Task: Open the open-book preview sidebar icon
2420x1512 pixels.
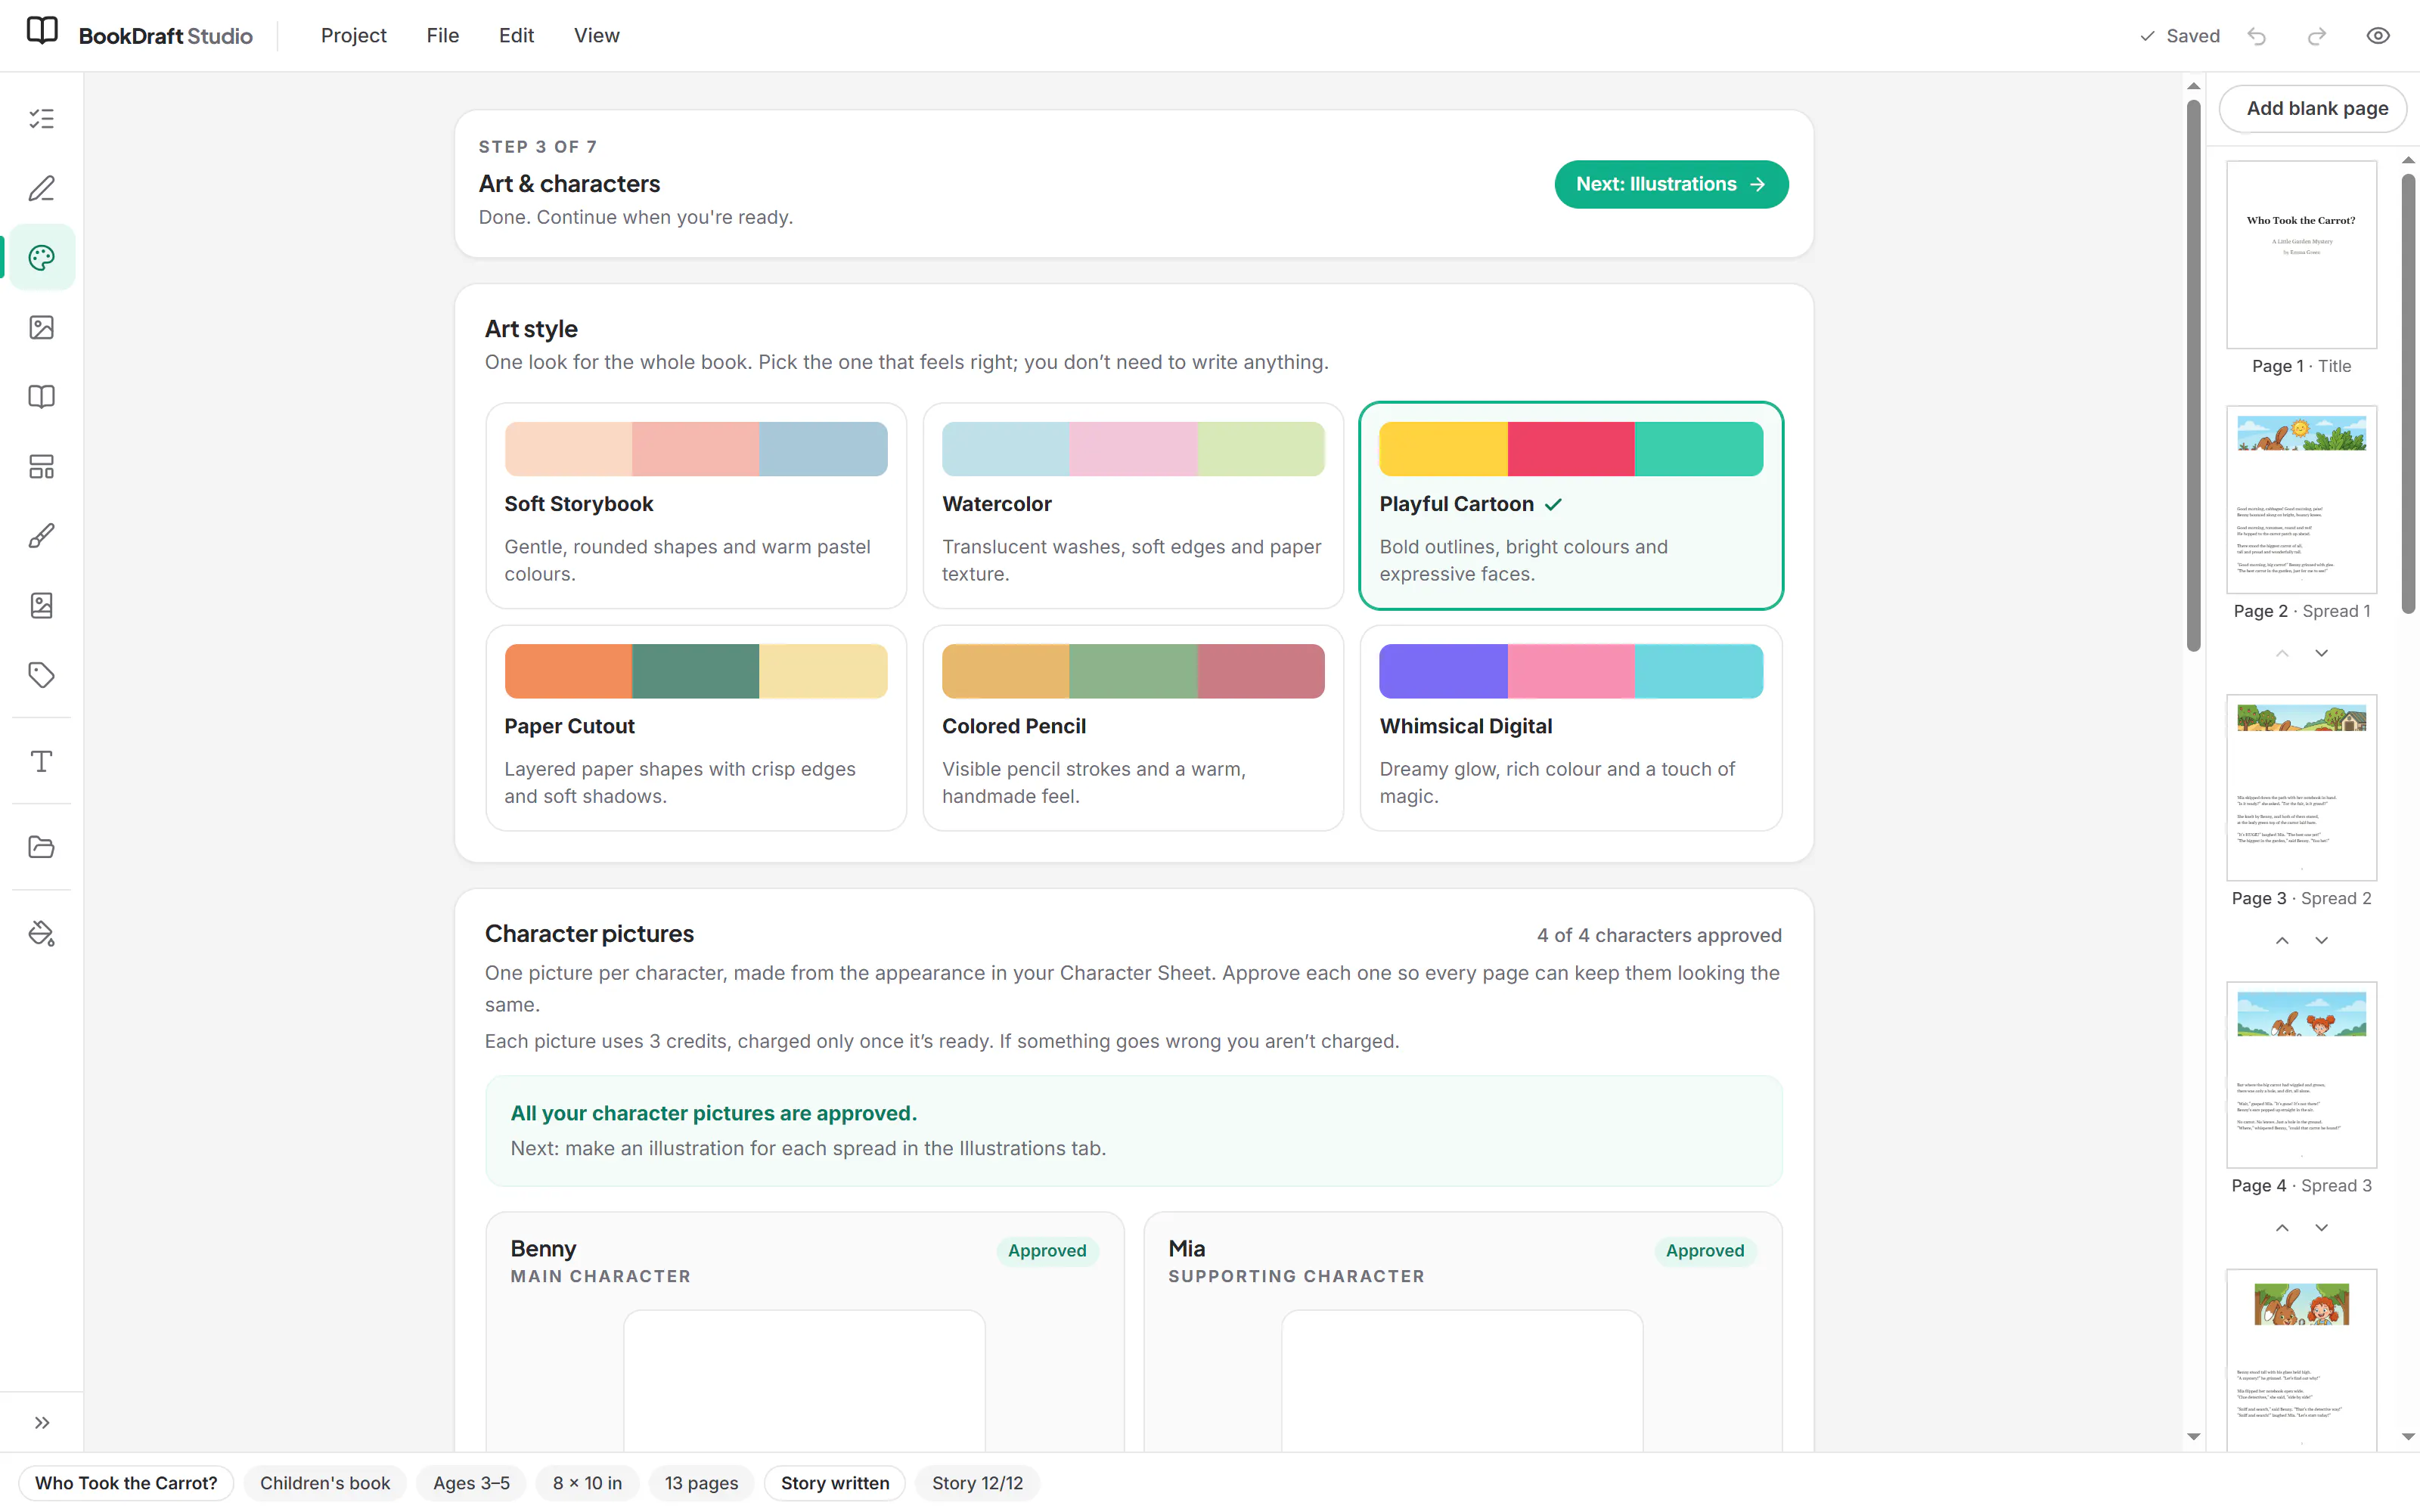Action: pyautogui.click(x=41, y=397)
